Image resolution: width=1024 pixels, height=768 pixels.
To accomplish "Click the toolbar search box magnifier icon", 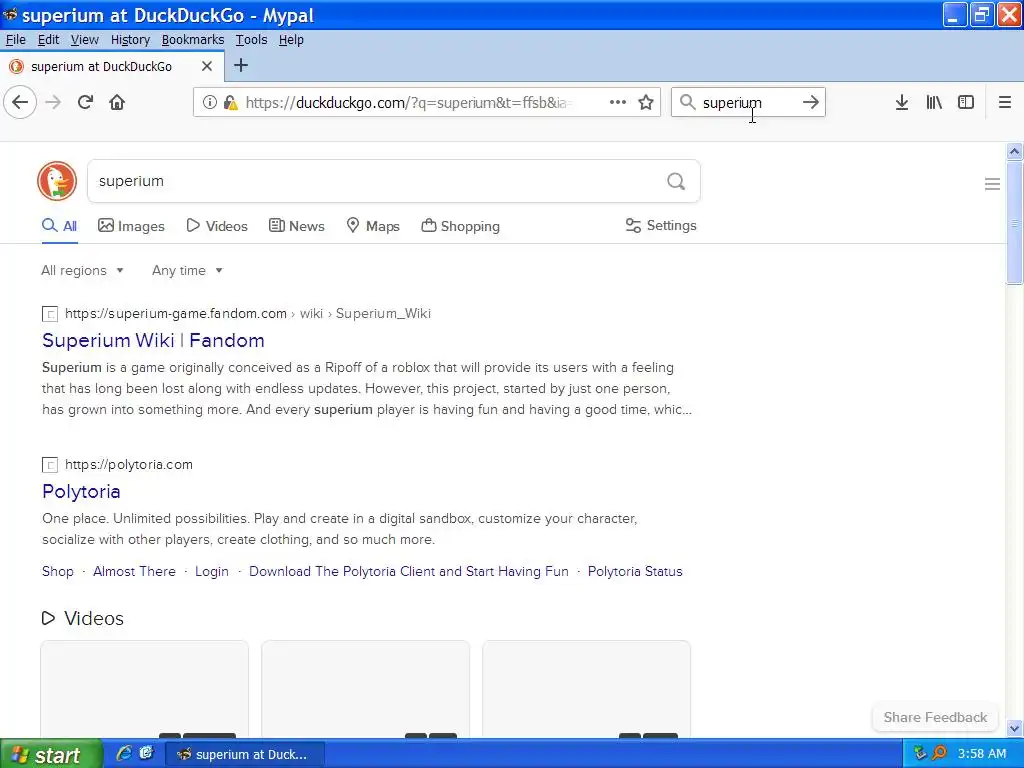I will pos(687,102).
